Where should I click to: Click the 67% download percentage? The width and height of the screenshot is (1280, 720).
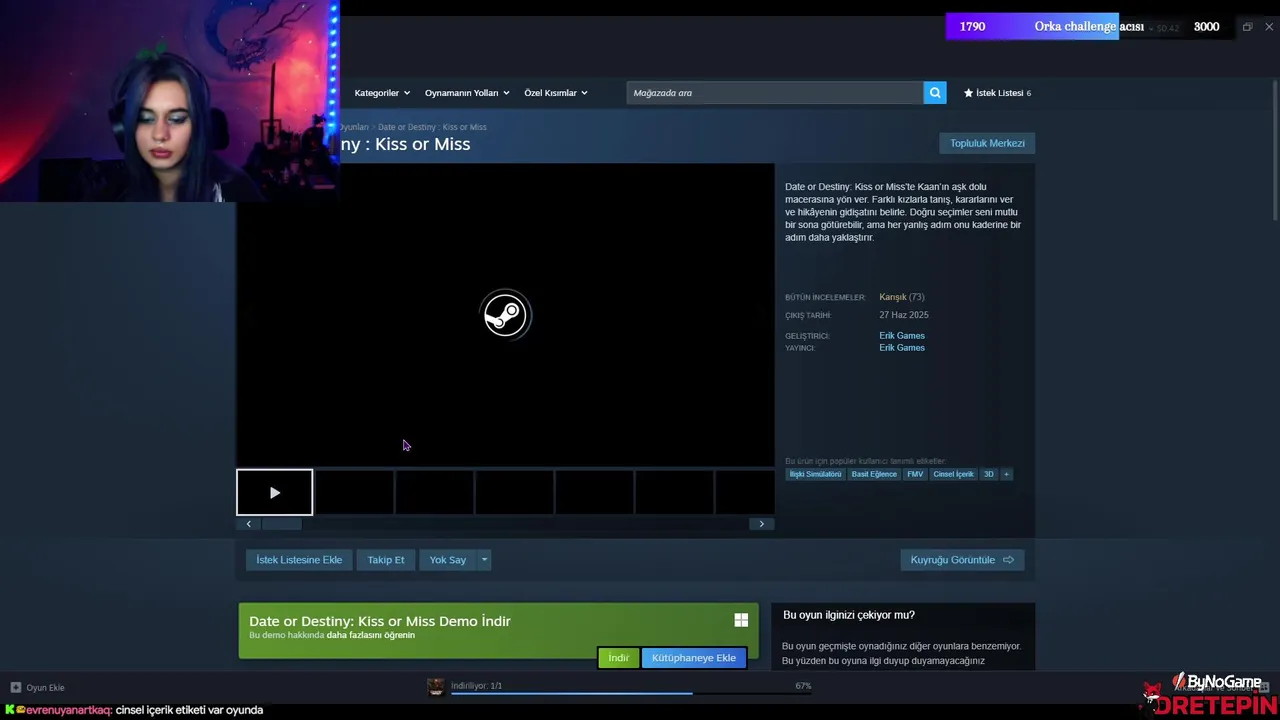click(803, 686)
